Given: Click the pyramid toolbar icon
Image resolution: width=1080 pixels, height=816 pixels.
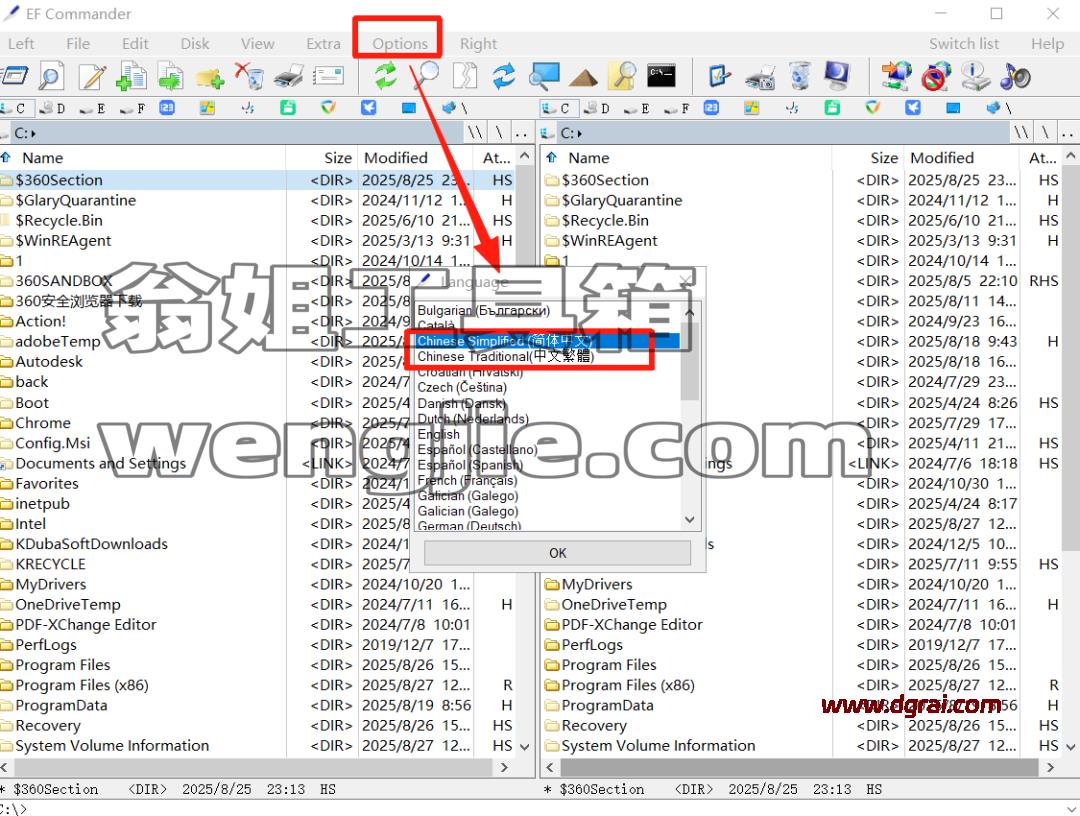Looking at the screenshot, I should point(583,77).
